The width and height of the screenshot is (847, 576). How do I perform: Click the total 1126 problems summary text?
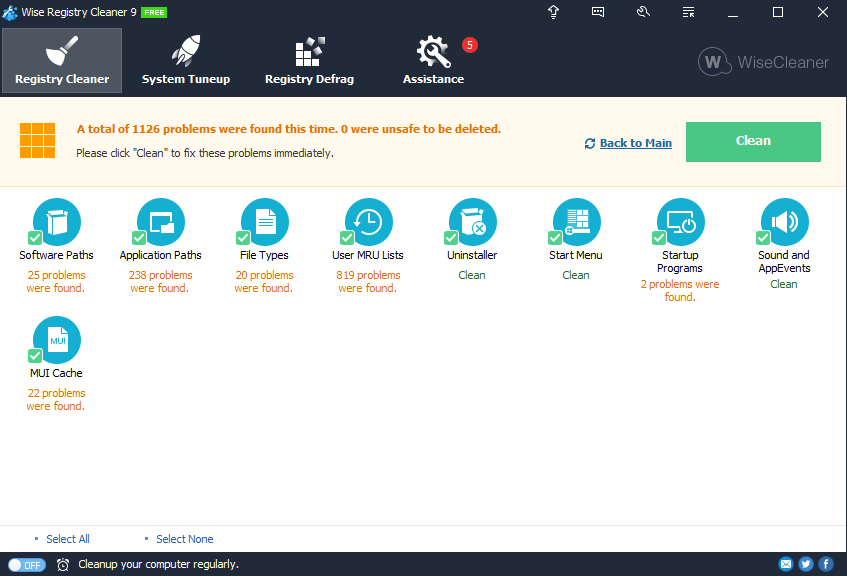pos(288,129)
